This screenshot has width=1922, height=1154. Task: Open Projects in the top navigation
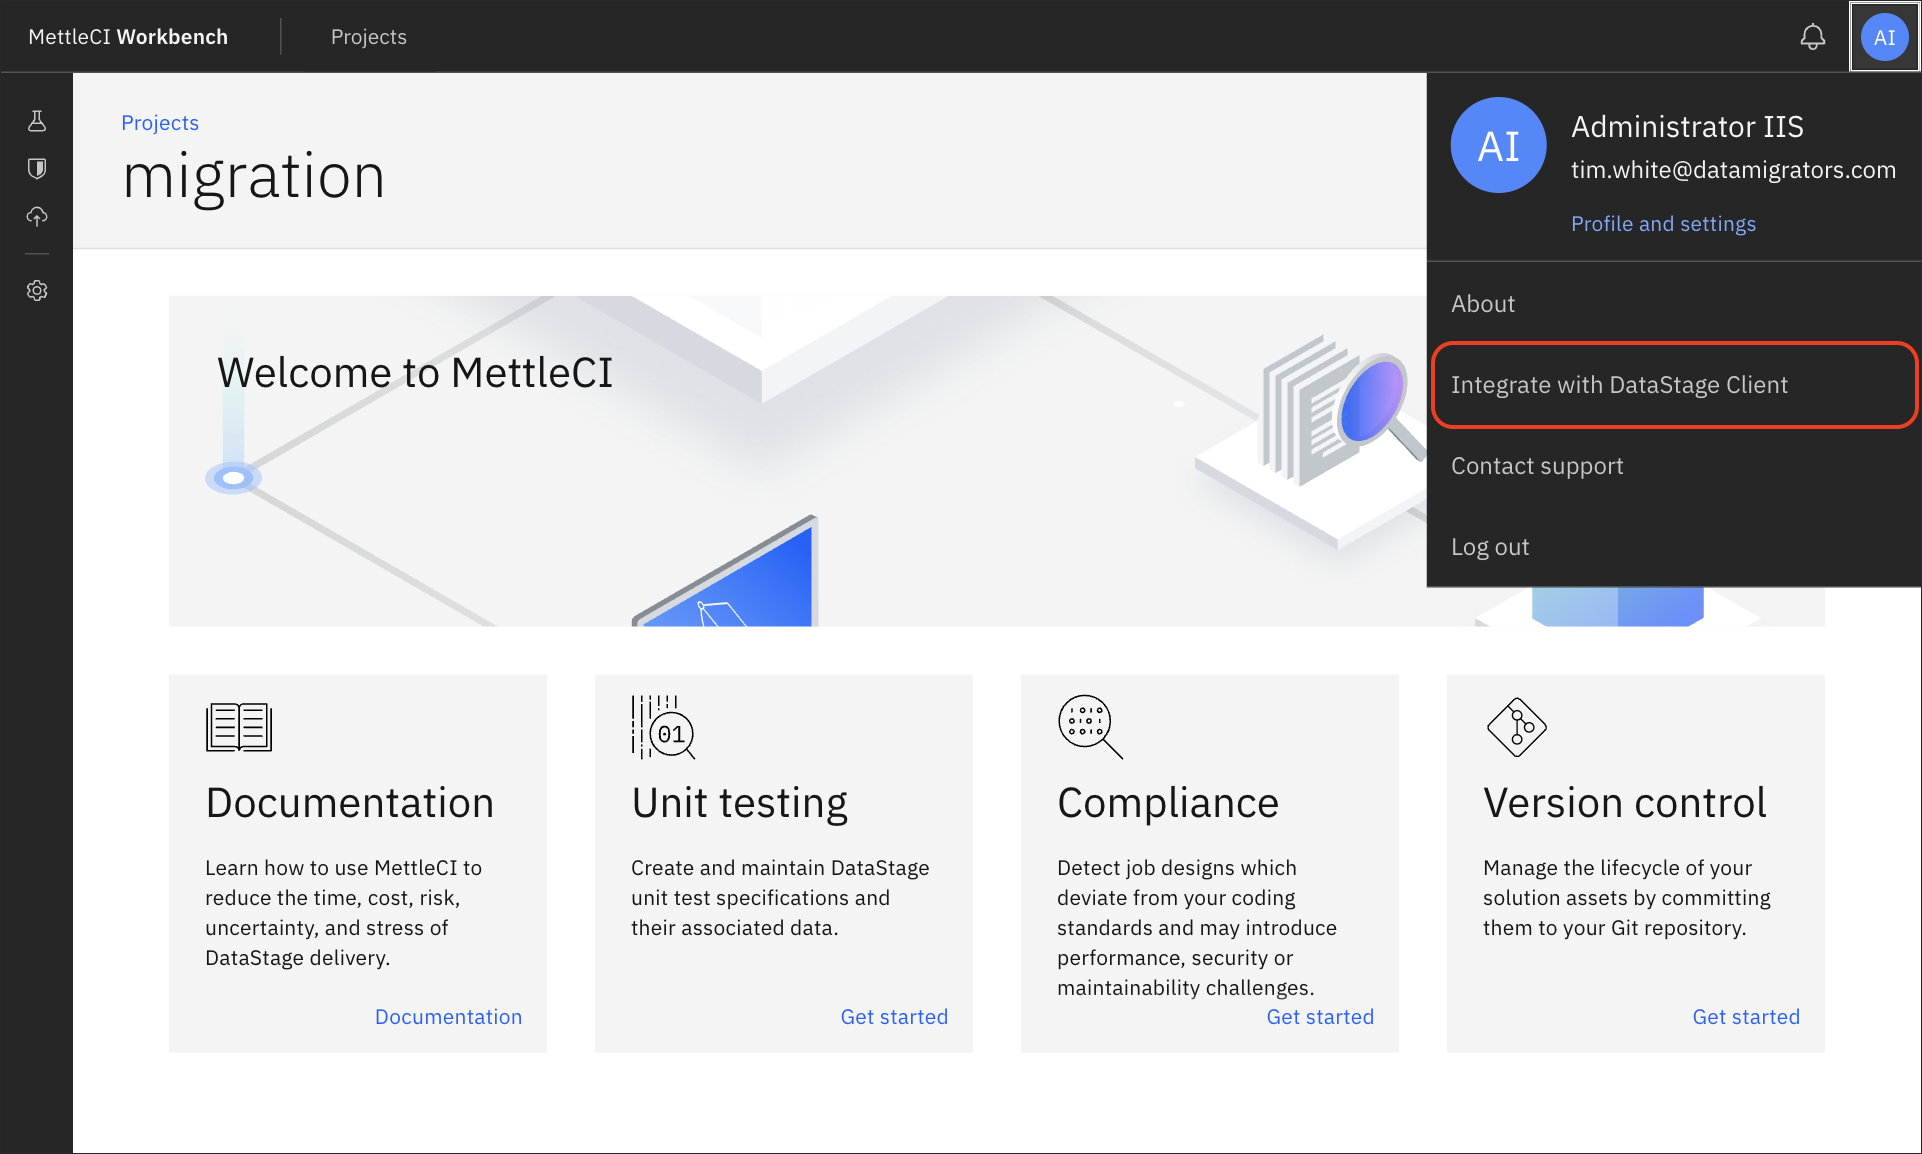(x=368, y=37)
